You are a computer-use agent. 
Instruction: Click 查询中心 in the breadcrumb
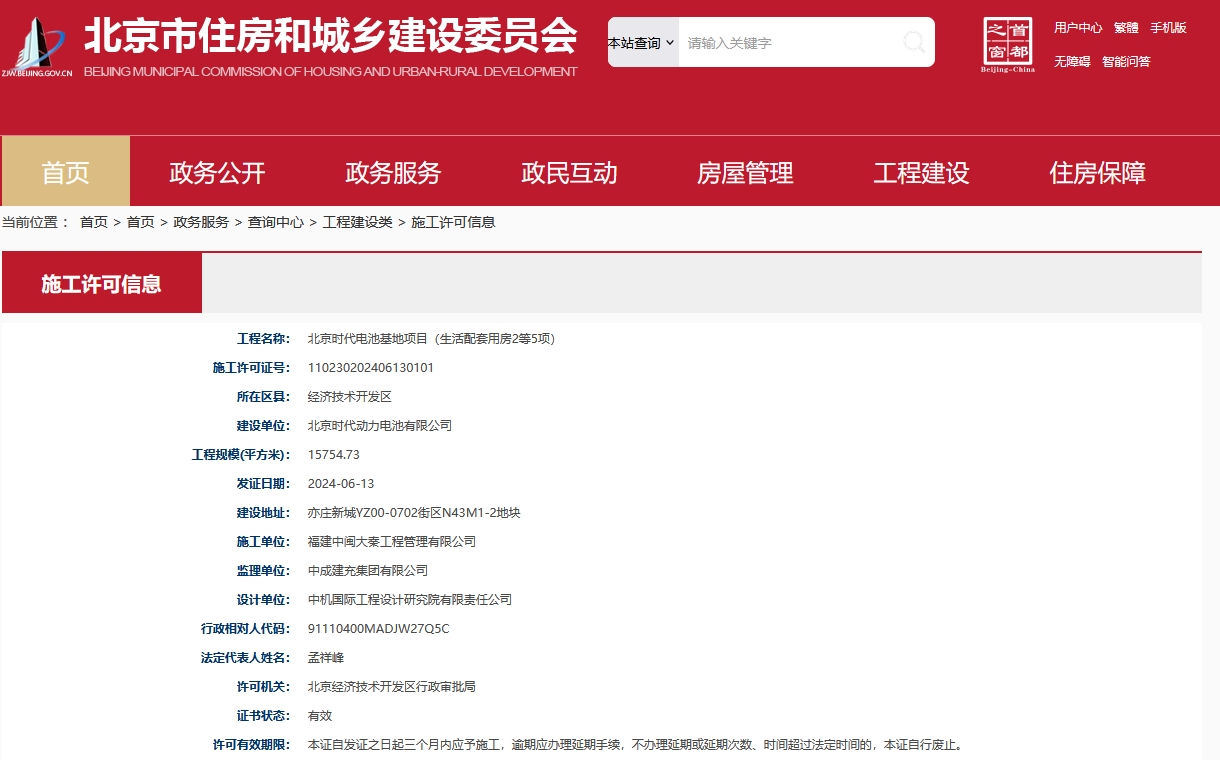pyautogui.click(x=276, y=222)
